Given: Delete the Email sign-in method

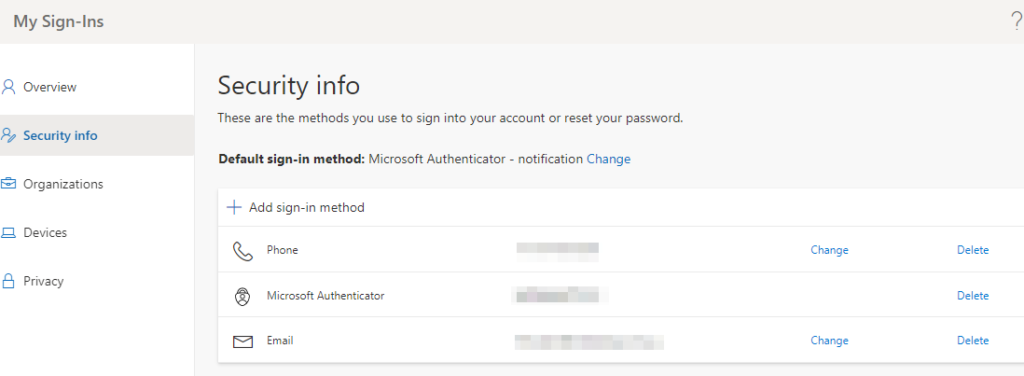Looking at the screenshot, I should [973, 341].
